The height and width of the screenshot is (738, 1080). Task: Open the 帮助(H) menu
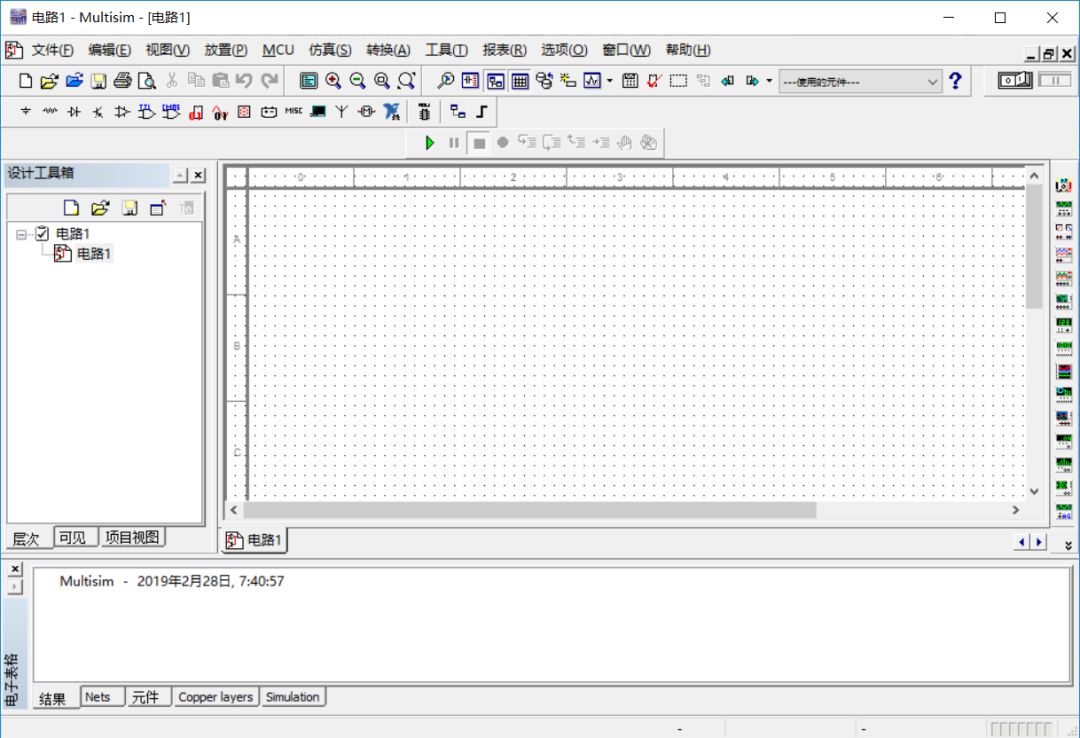(x=688, y=50)
